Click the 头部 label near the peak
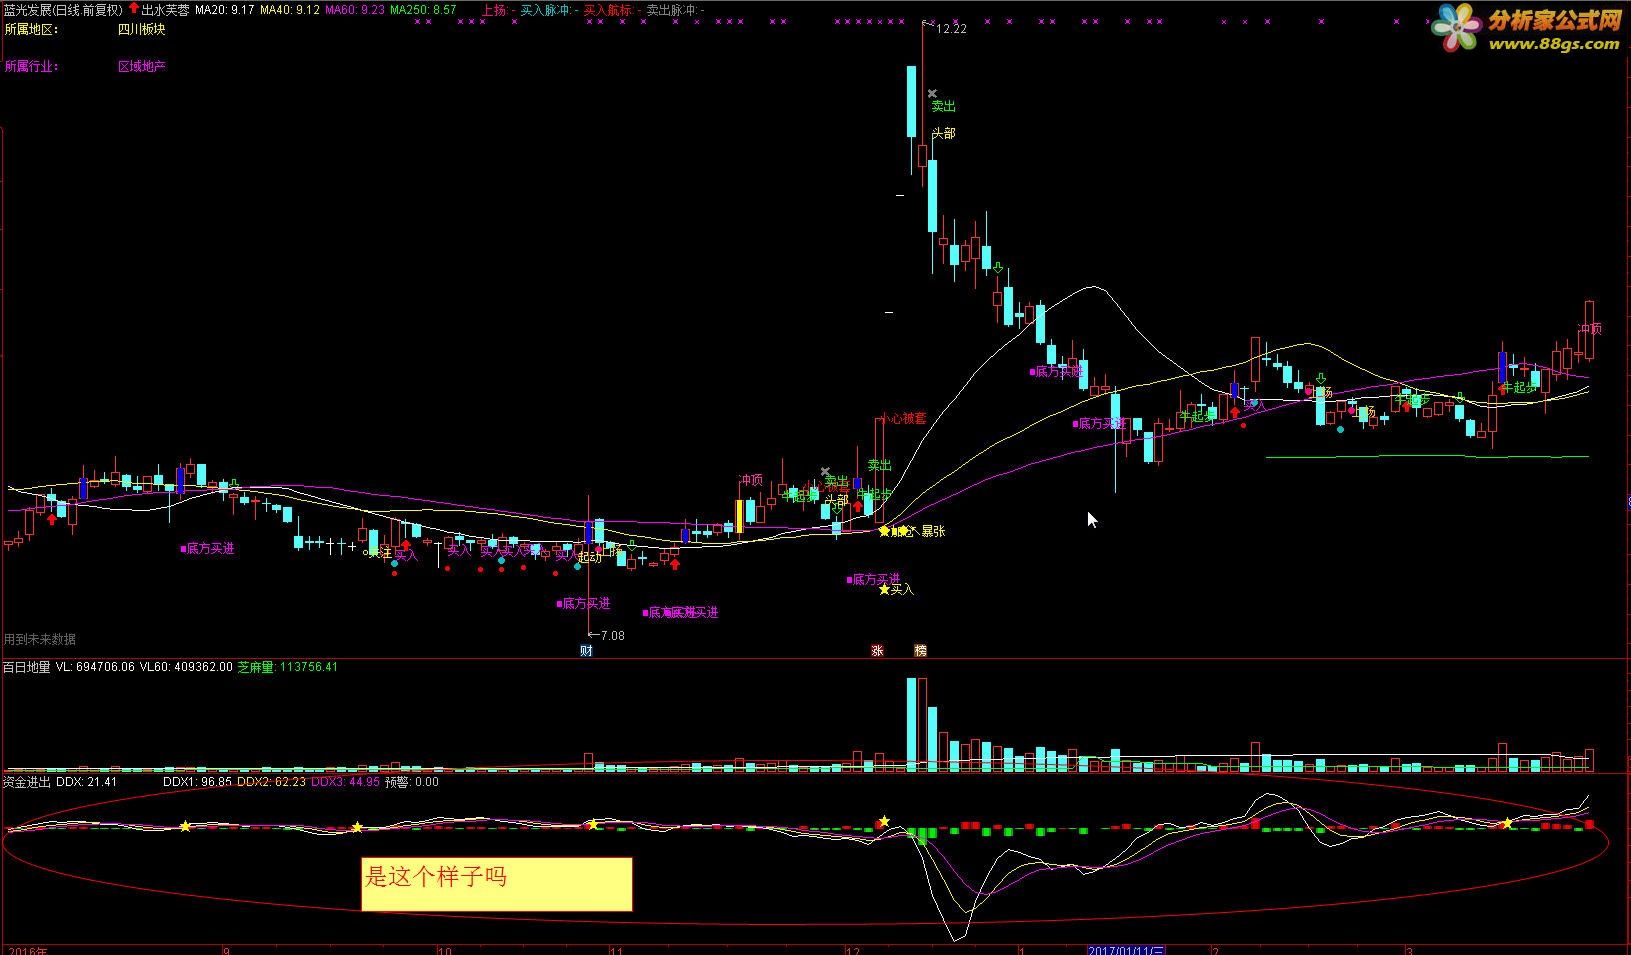 pyautogui.click(x=943, y=133)
